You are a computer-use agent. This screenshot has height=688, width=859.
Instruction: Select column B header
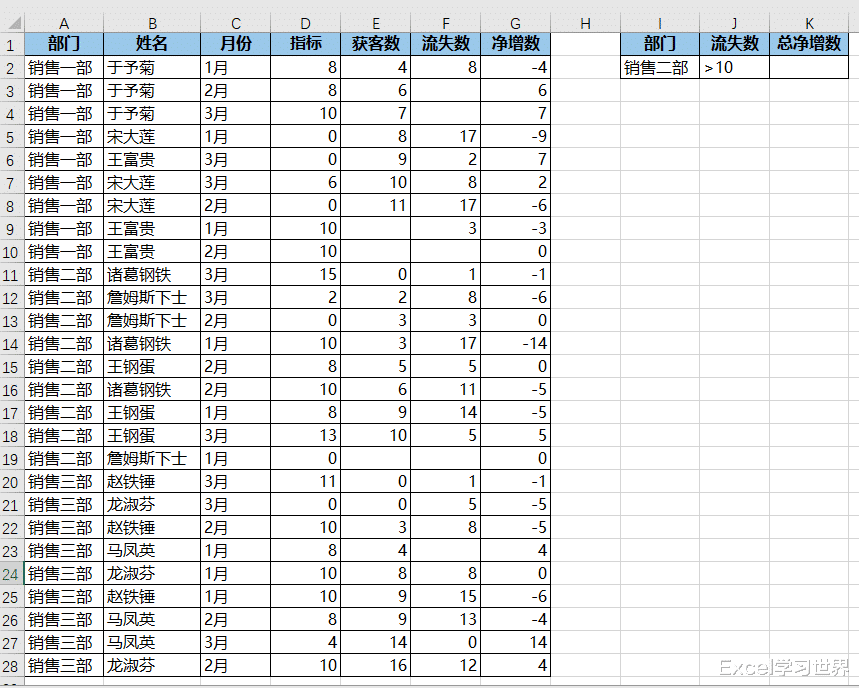point(152,24)
